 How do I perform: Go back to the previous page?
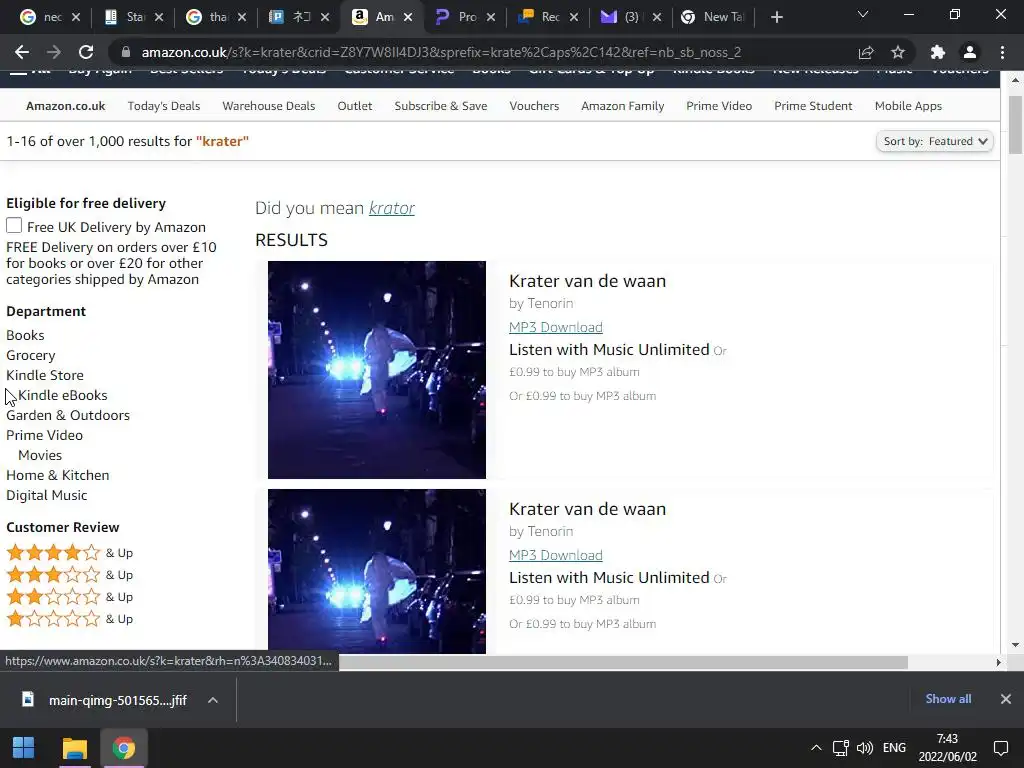click(x=22, y=52)
